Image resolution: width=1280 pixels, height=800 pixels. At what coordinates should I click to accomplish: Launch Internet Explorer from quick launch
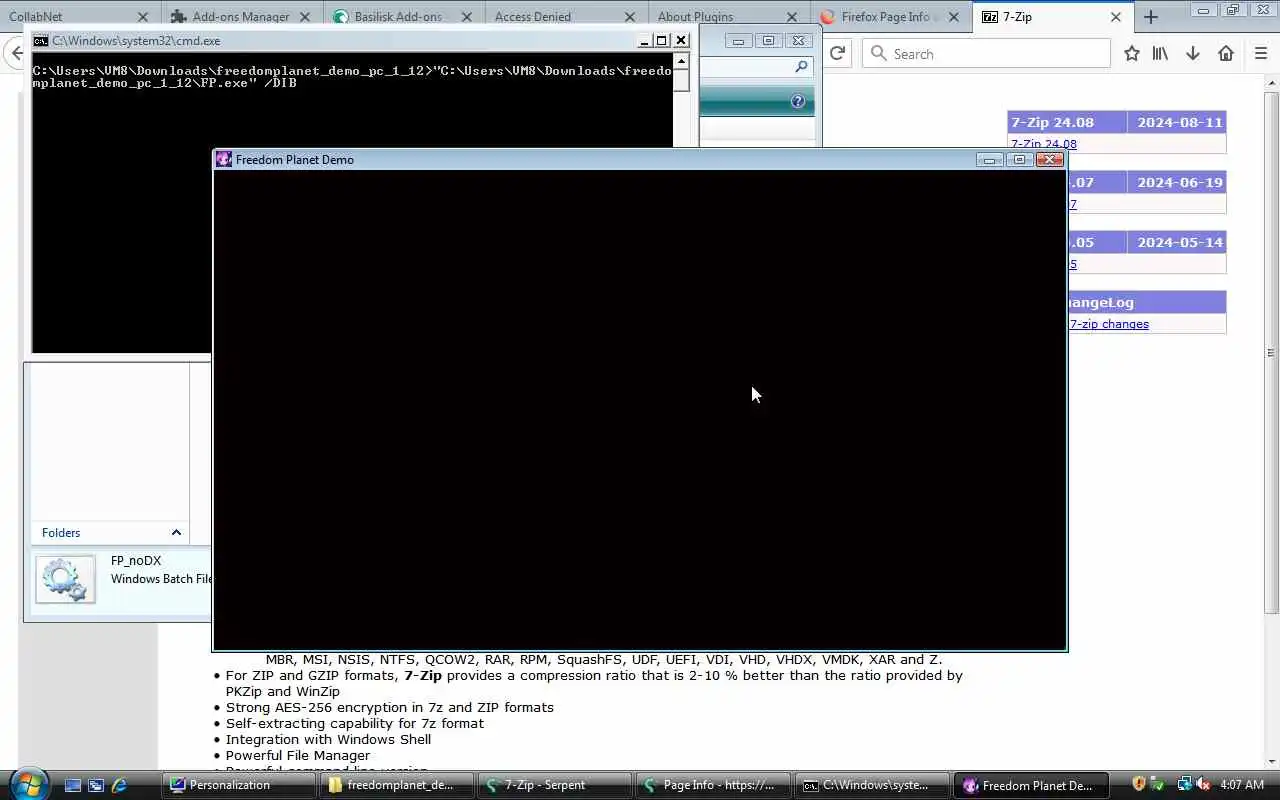(119, 785)
